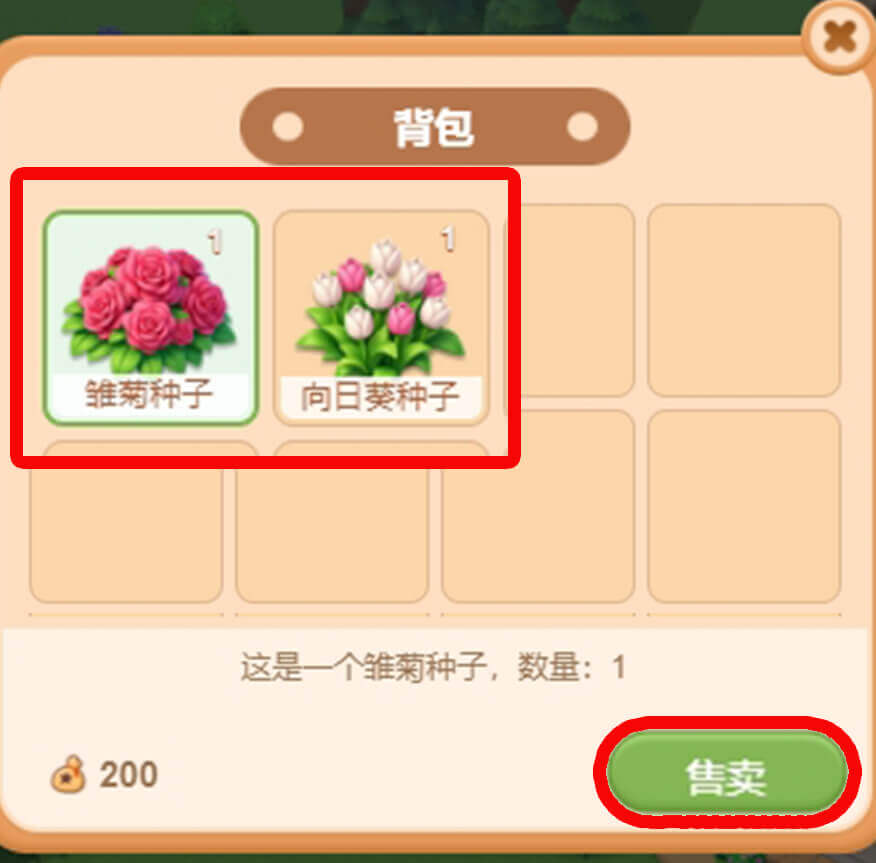Click the 雏菊种子 name label
Screen dimensions: 876x863
coord(149,394)
